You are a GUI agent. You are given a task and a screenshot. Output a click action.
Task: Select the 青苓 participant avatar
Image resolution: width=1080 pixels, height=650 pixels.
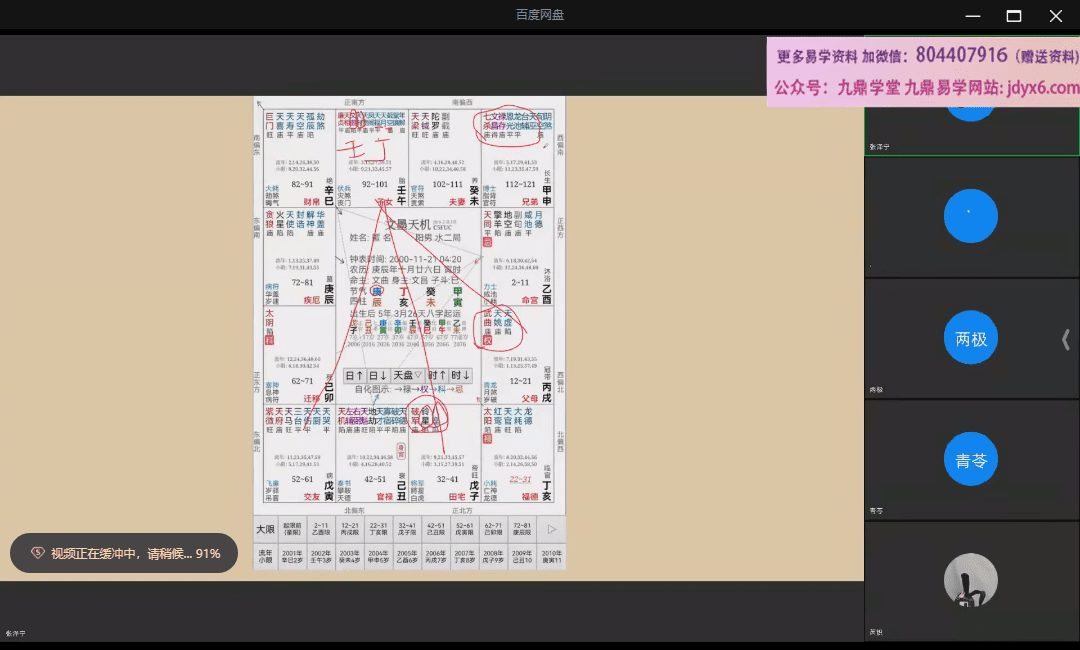pyautogui.click(x=970, y=460)
